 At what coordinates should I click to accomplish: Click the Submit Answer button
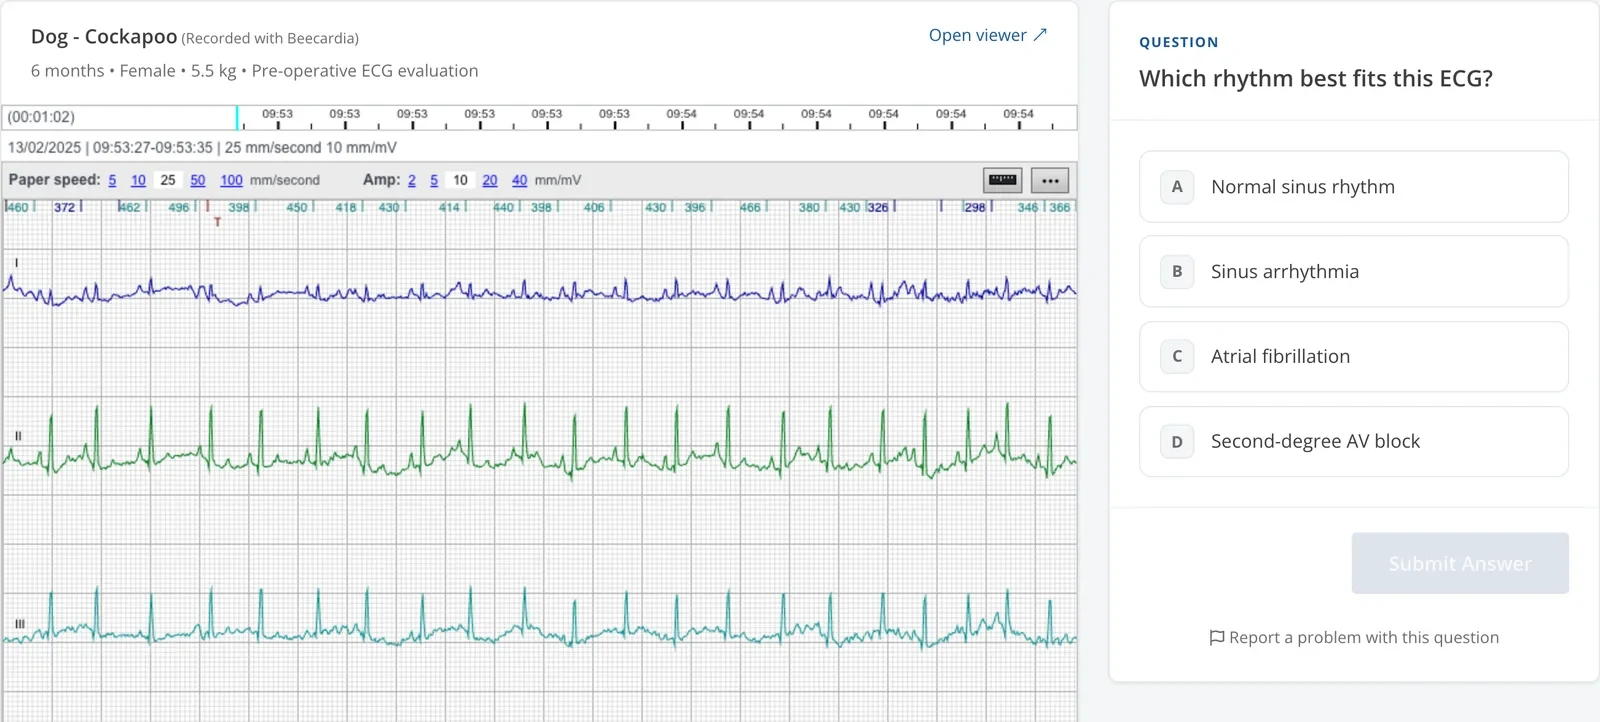pos(1460,563)
